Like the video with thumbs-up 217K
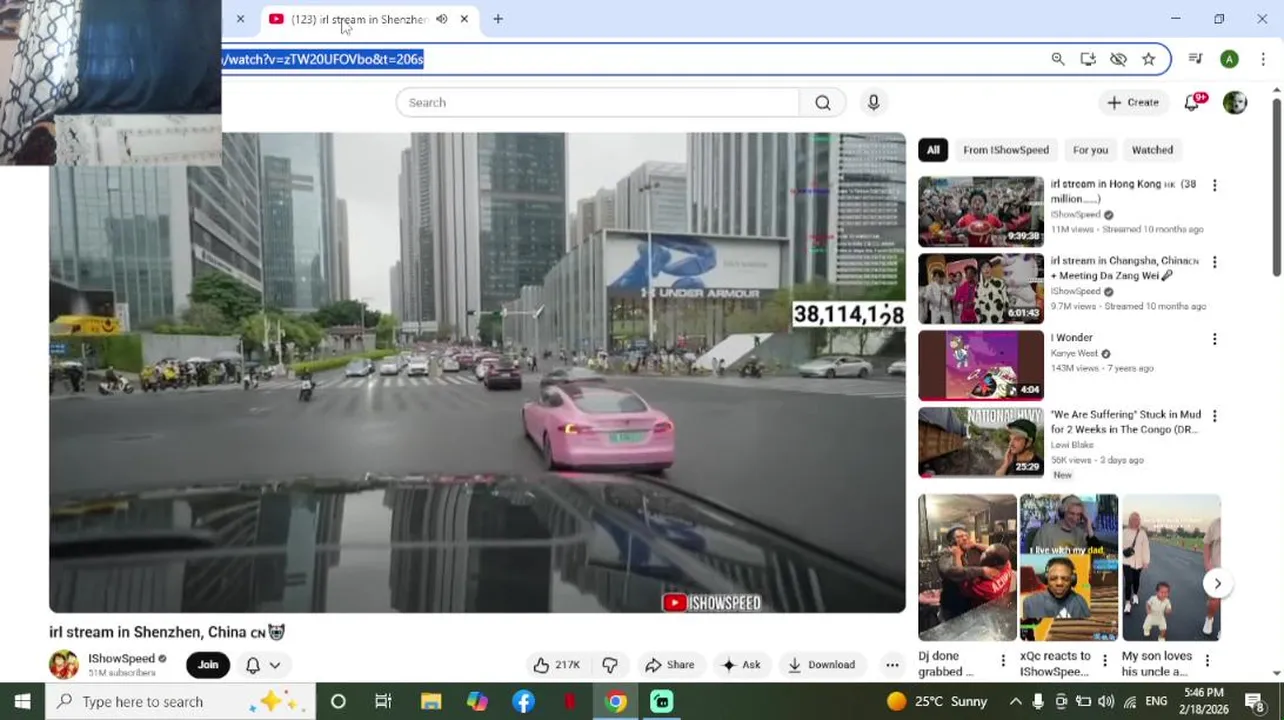The width and height of the screenshot is (1284, 720). click(x=557, y=665)
